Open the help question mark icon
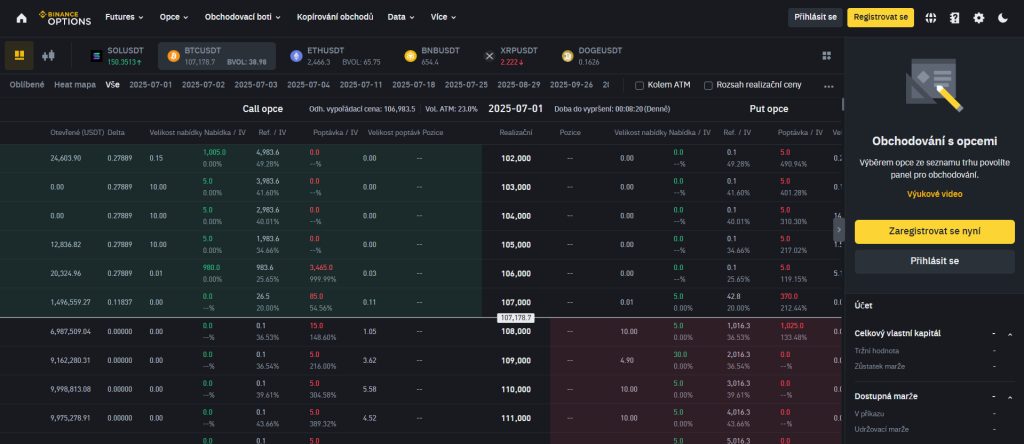 [x=955, y=18]
